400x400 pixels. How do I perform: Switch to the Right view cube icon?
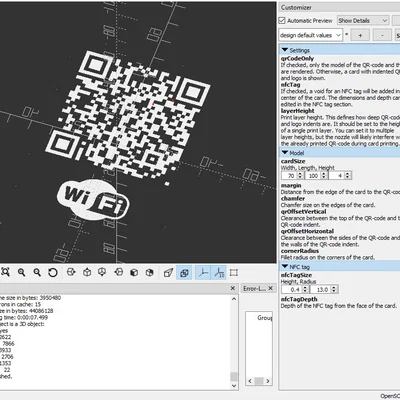click(x=71, y=272)
